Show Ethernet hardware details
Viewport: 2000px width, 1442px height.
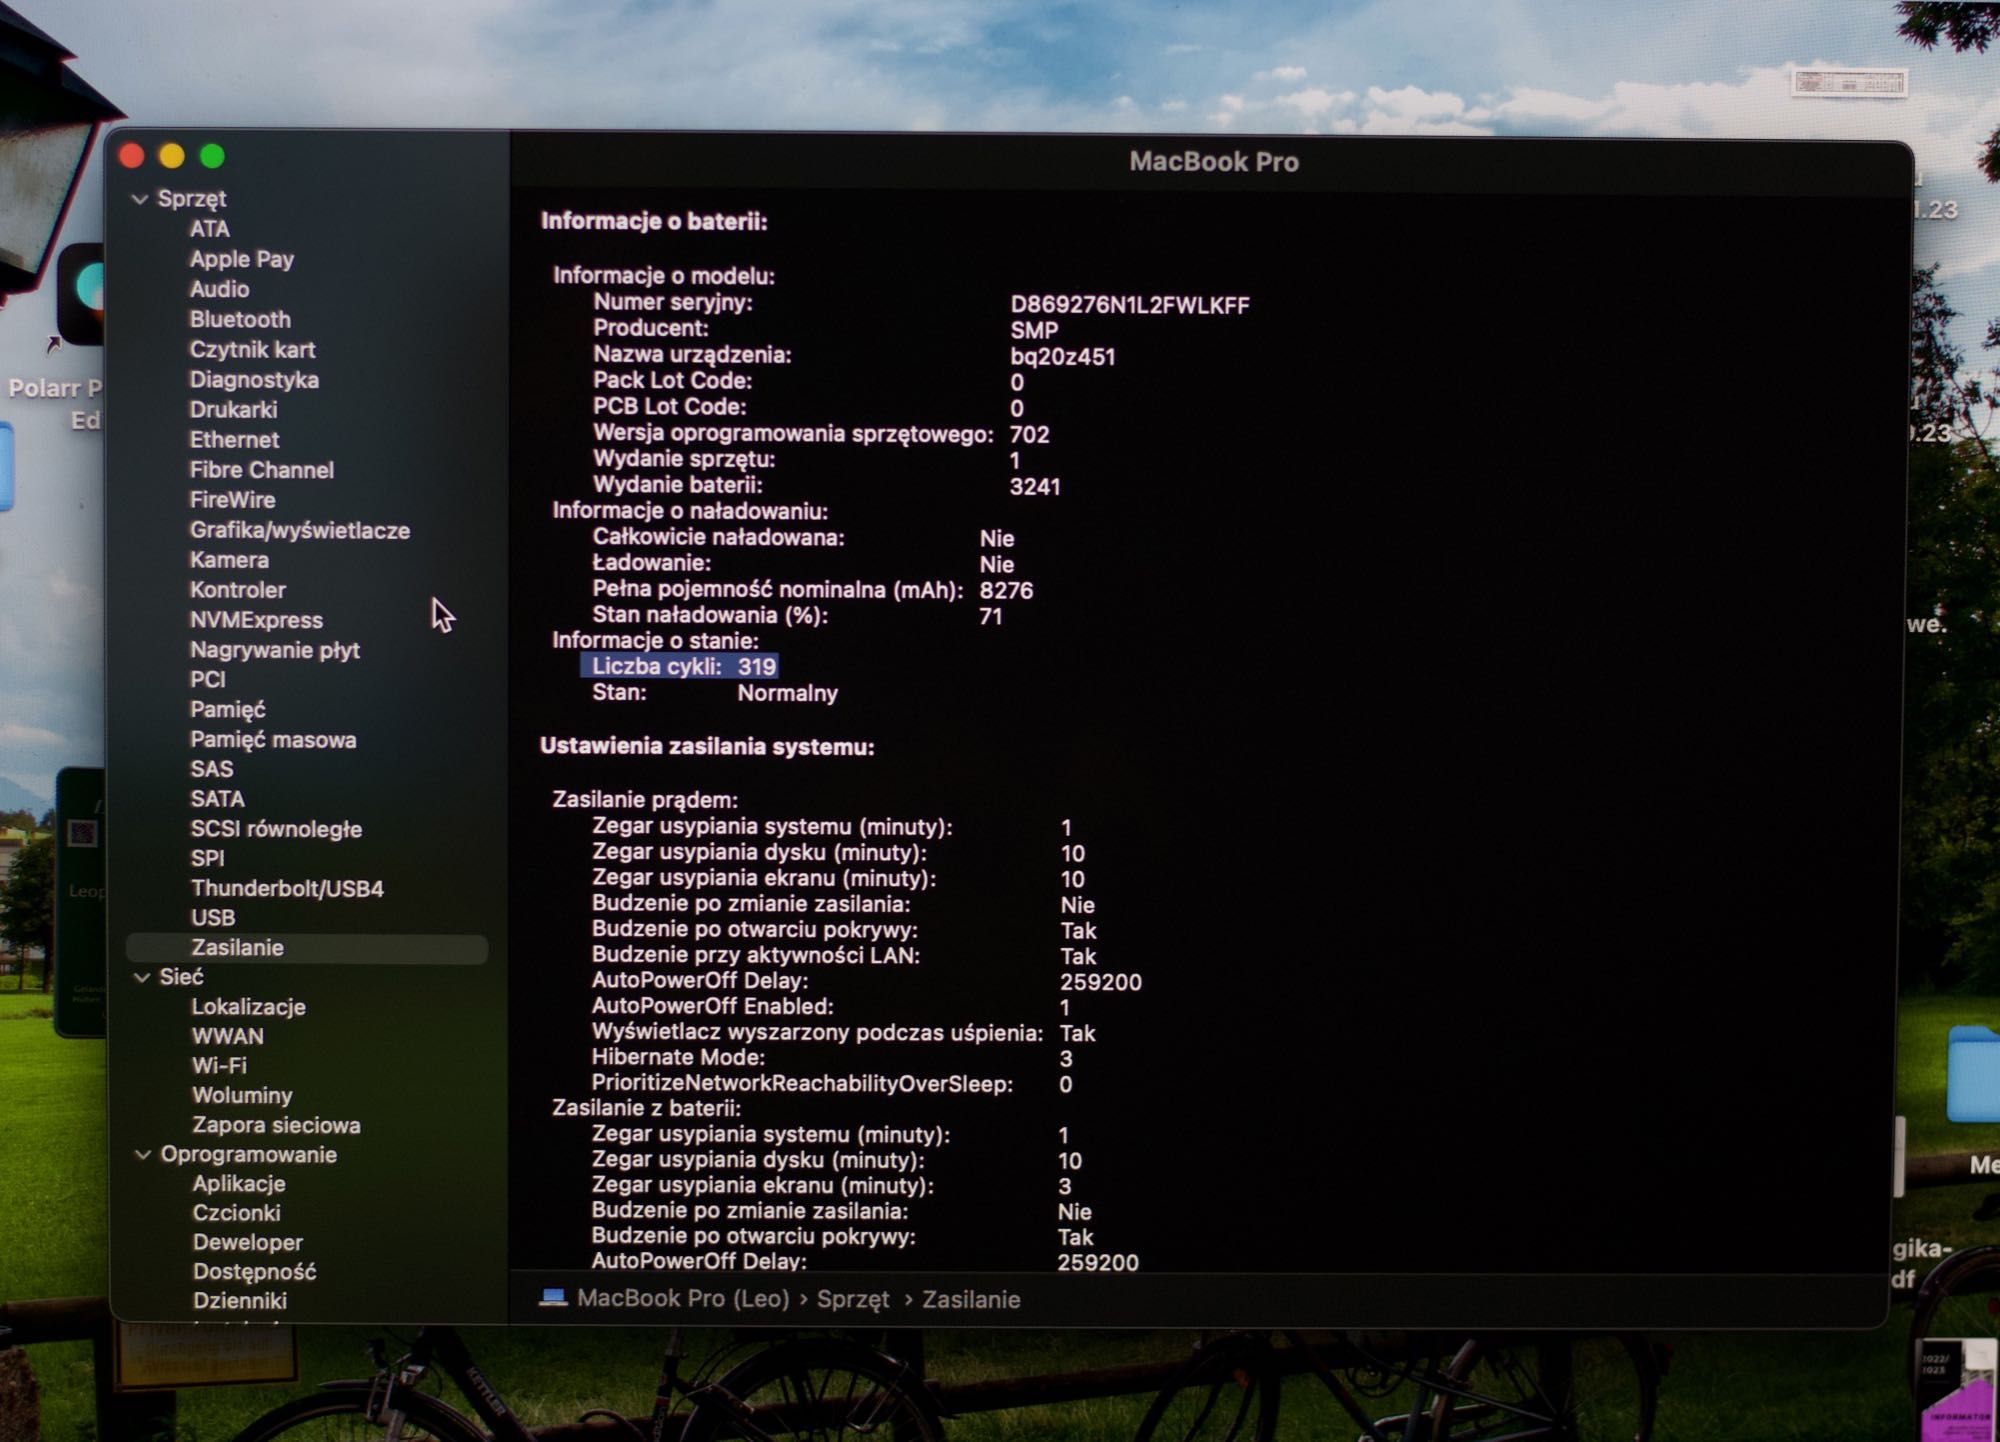(x=234, y=440)
